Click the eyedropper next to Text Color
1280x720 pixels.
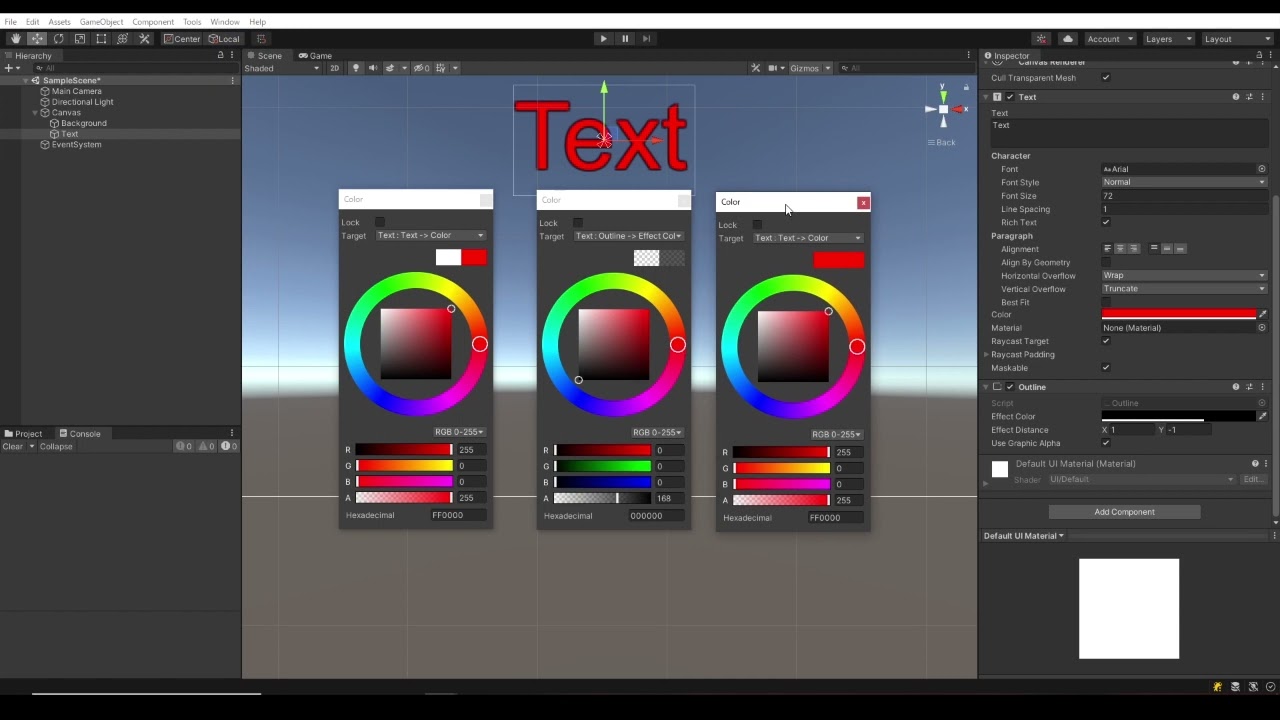point(1263,314)
